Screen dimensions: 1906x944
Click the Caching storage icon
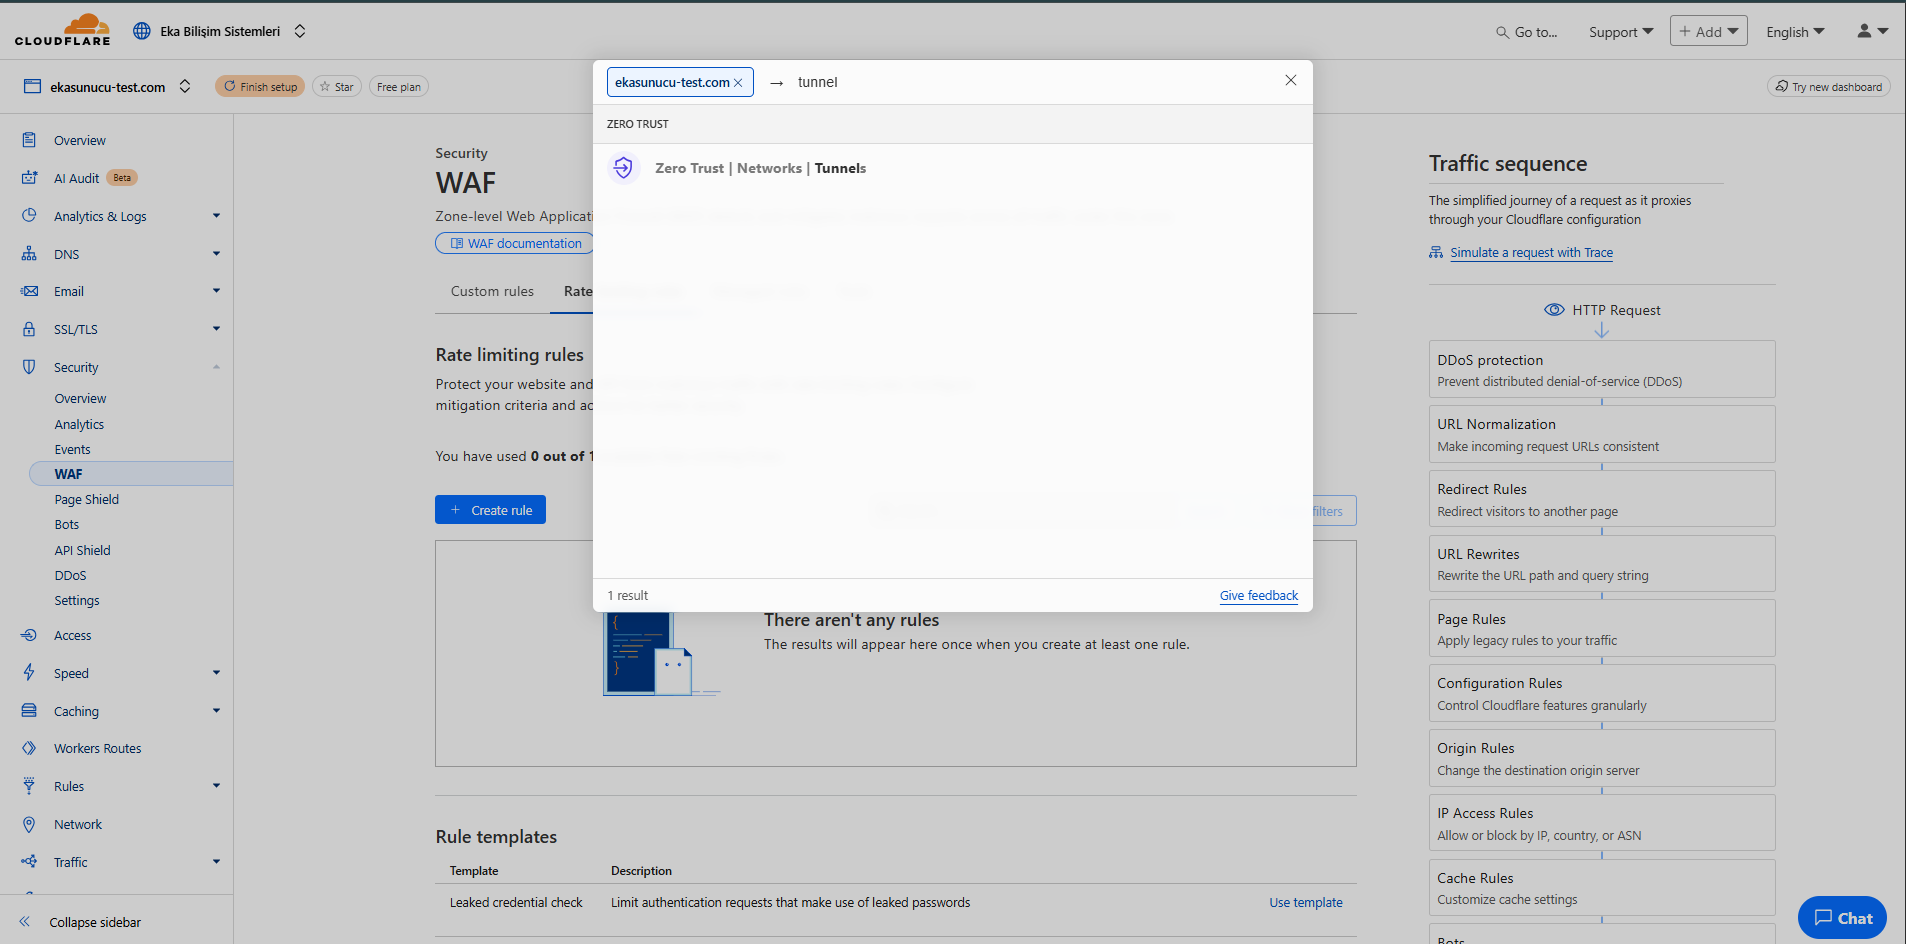coord(29,711)
